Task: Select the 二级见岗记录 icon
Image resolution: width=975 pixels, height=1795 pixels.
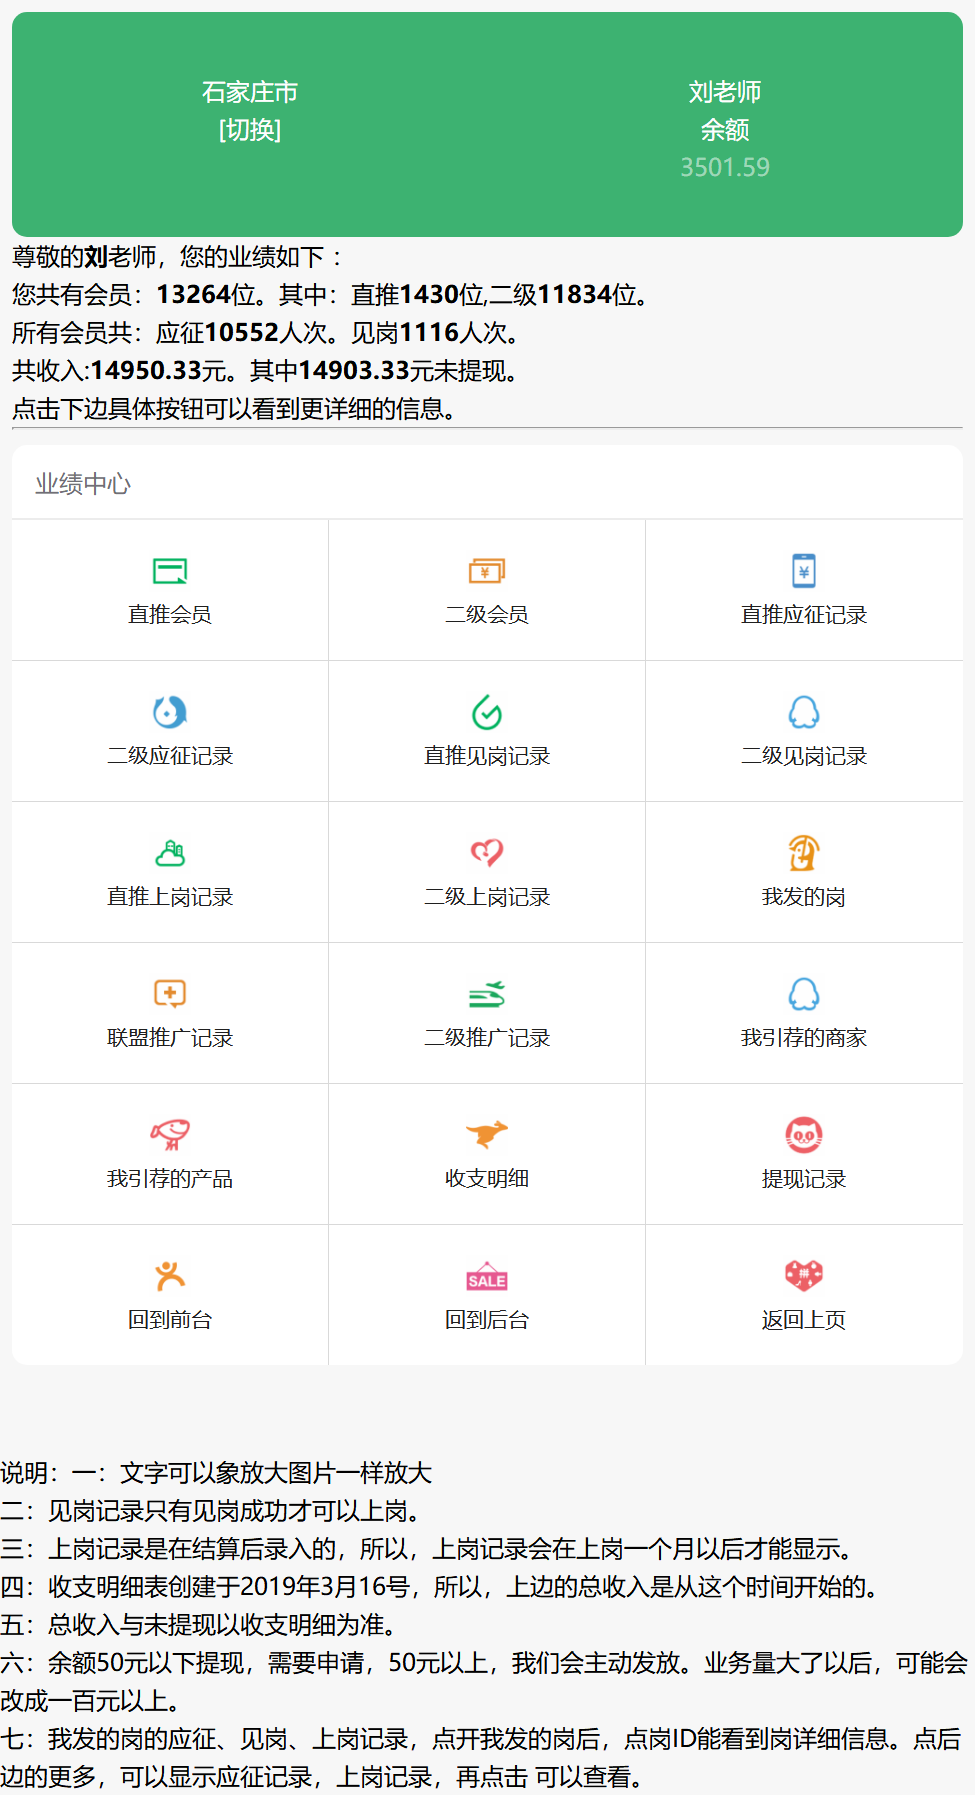Action: [x=804, y=712]
